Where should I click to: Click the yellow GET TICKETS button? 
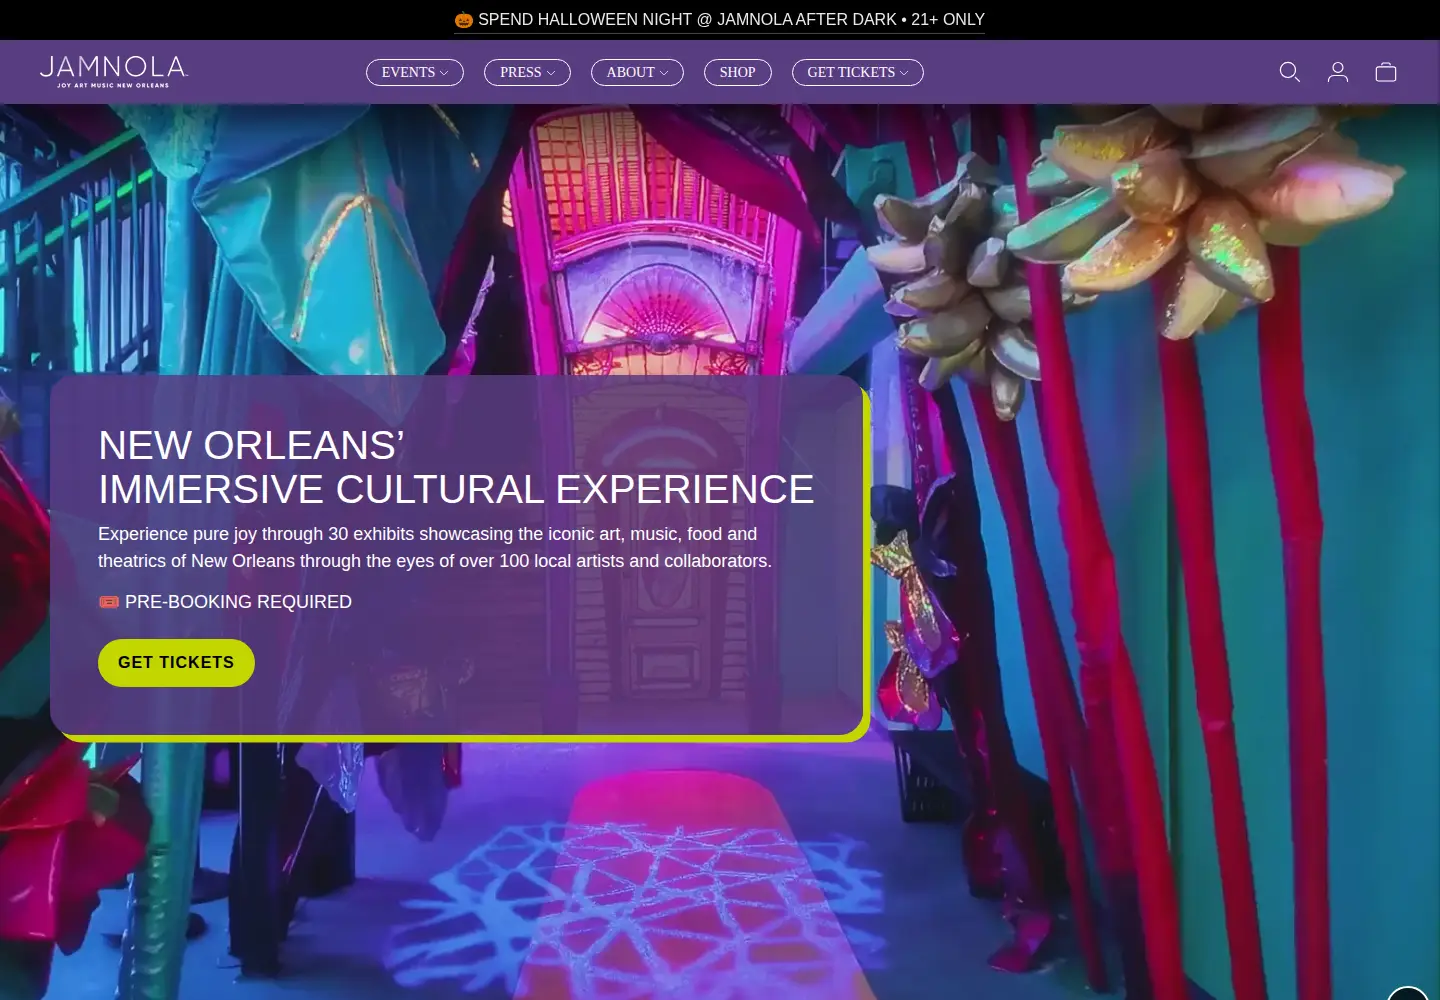[x=176, y=663]
